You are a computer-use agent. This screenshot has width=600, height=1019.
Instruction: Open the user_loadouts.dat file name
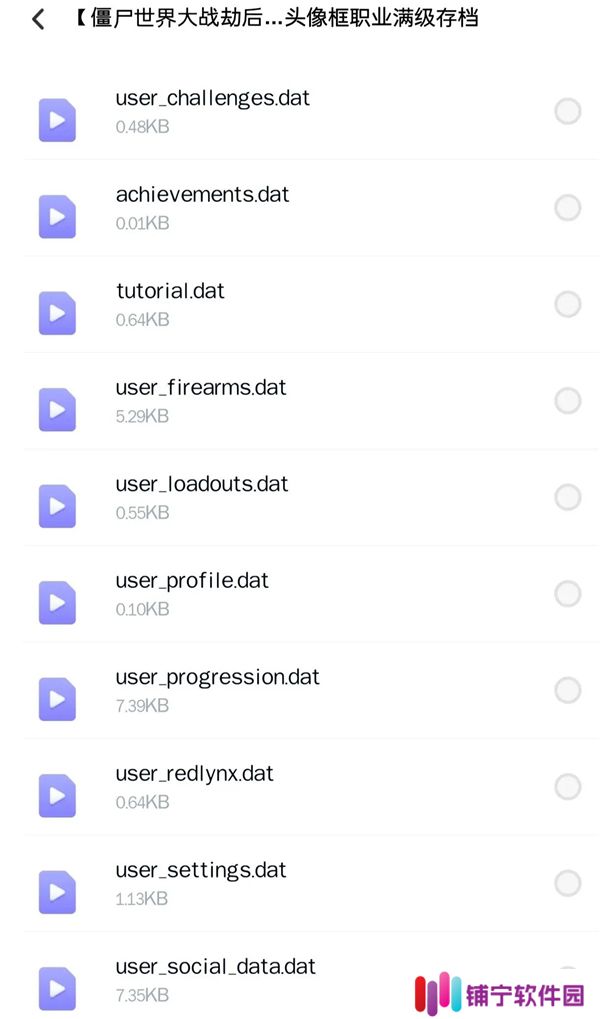tap(202, 484)
